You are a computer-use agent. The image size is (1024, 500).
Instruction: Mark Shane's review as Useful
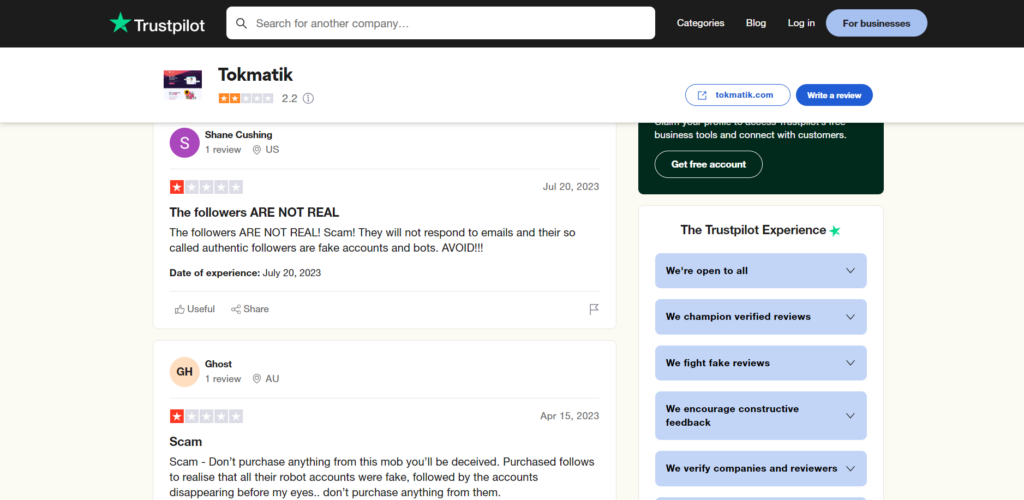(x=195, y=309)
